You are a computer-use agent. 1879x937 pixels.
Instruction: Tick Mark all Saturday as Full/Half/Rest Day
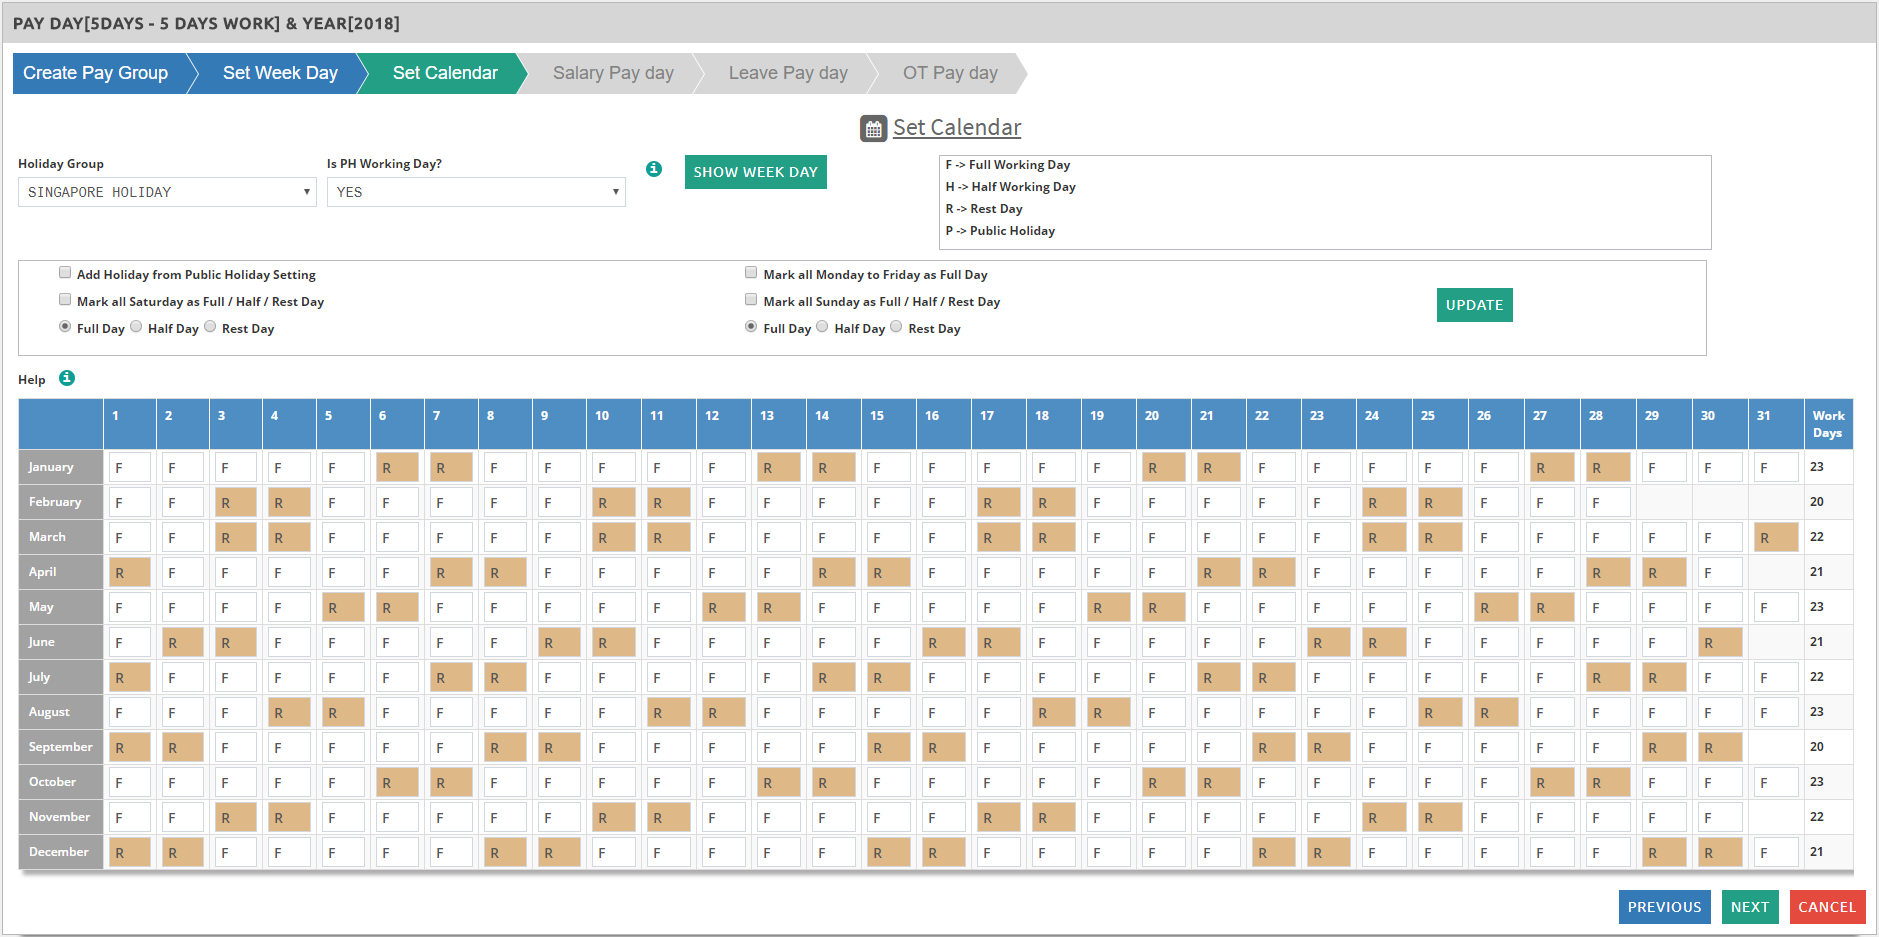[65, 300]
